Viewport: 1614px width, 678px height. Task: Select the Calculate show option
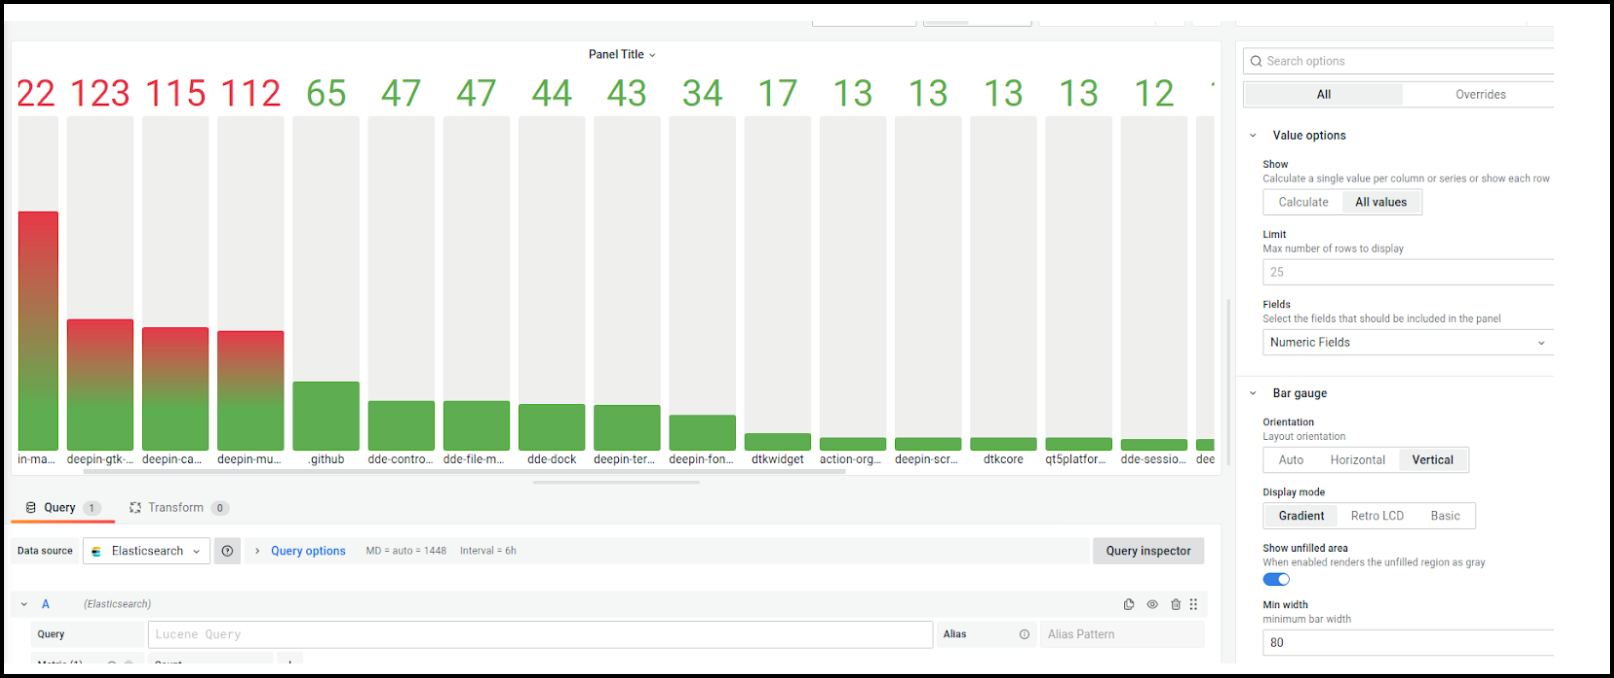tap(1303, 202)
